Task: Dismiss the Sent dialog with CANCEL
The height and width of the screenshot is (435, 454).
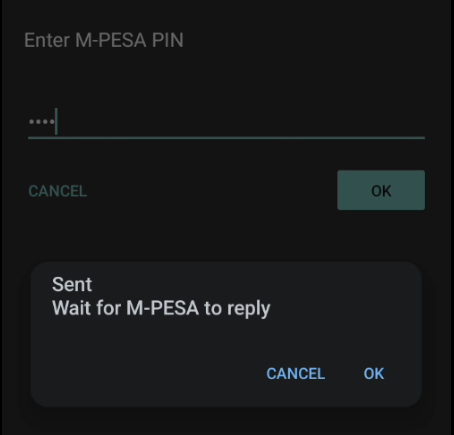Action: [x=296, y=374]
